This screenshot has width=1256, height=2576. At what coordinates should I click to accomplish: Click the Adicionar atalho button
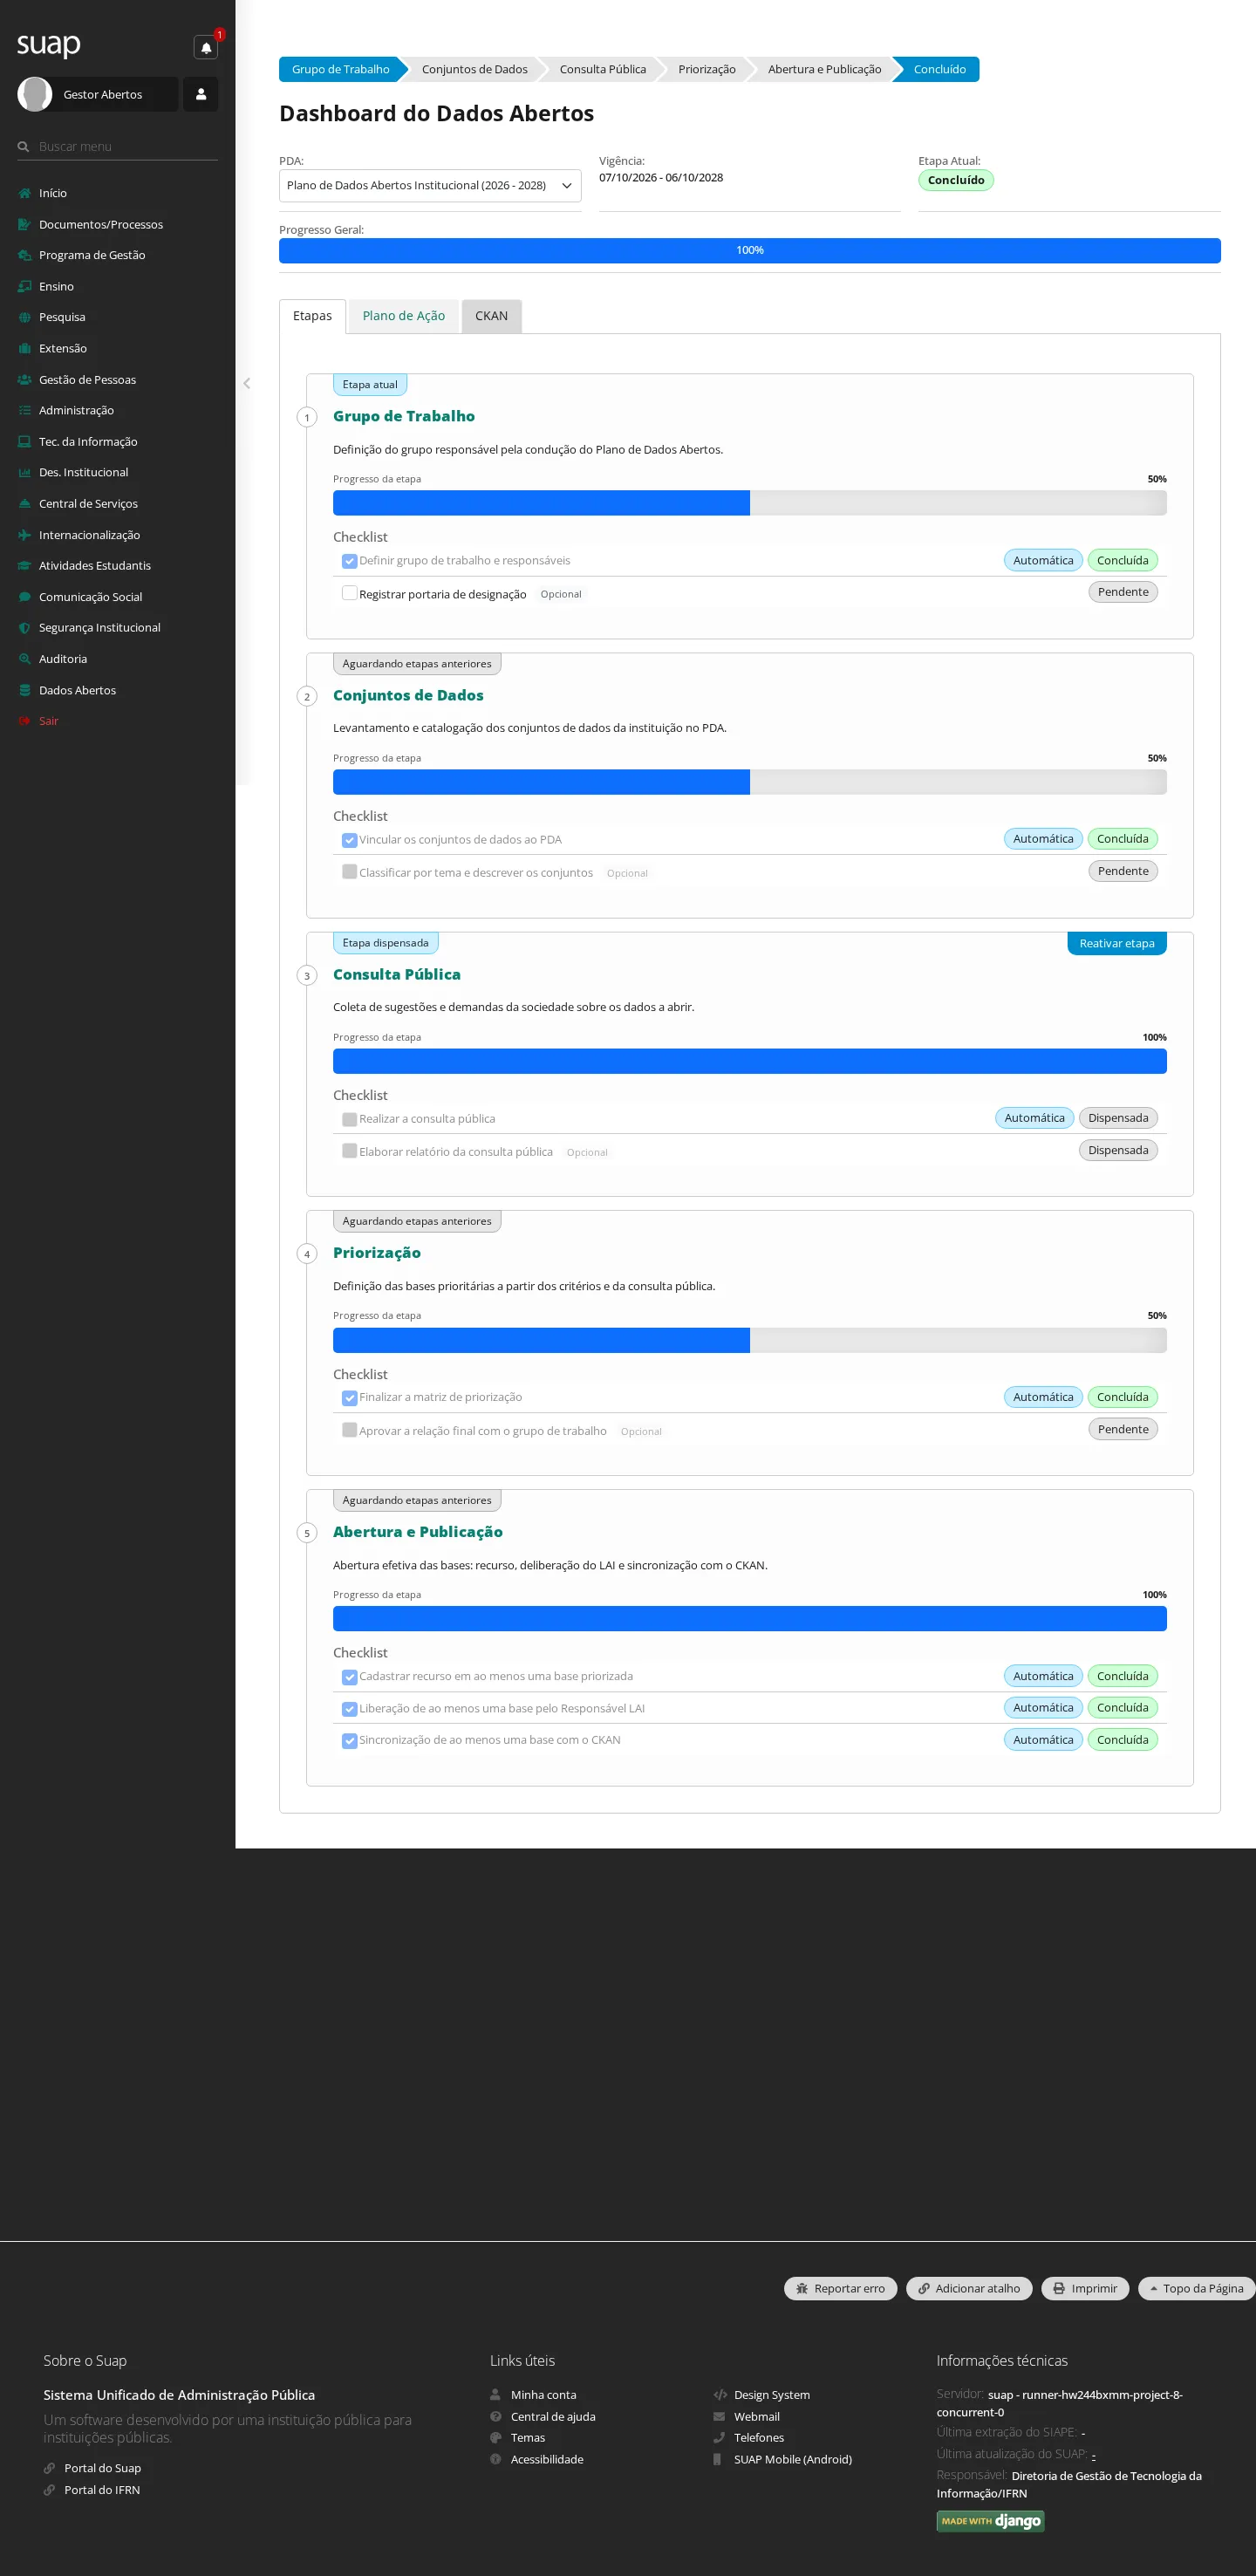coord(968,2288)
